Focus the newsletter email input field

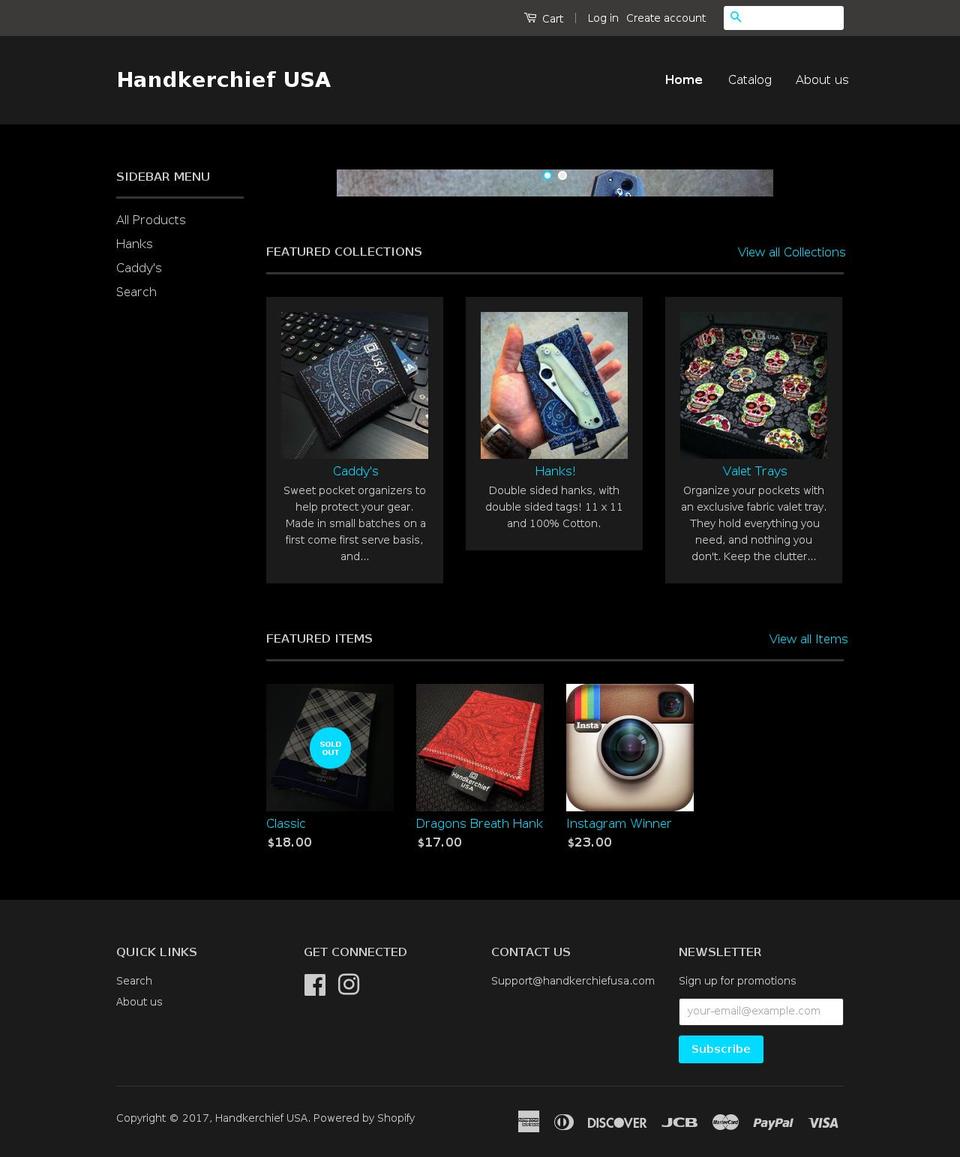[x=761, y=1012]
